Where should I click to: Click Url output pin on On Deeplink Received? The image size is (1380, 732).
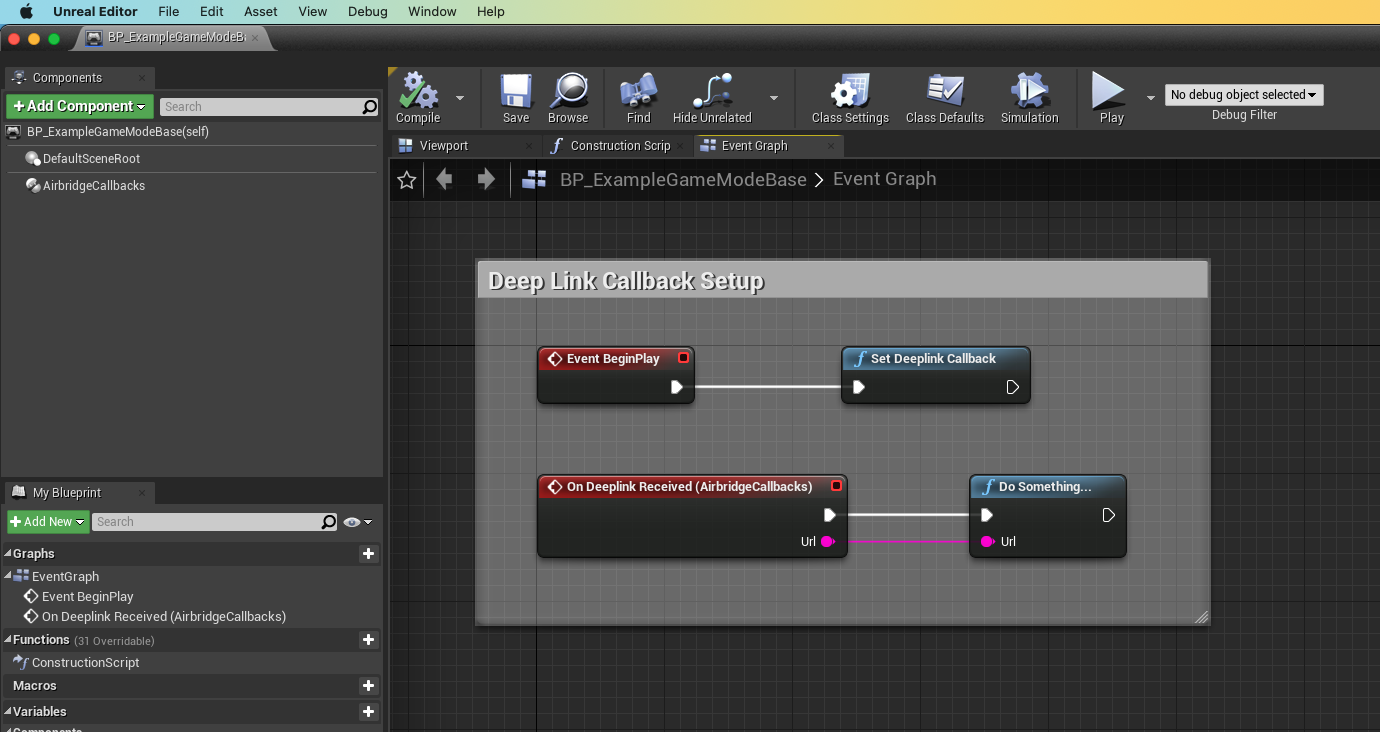827,542
